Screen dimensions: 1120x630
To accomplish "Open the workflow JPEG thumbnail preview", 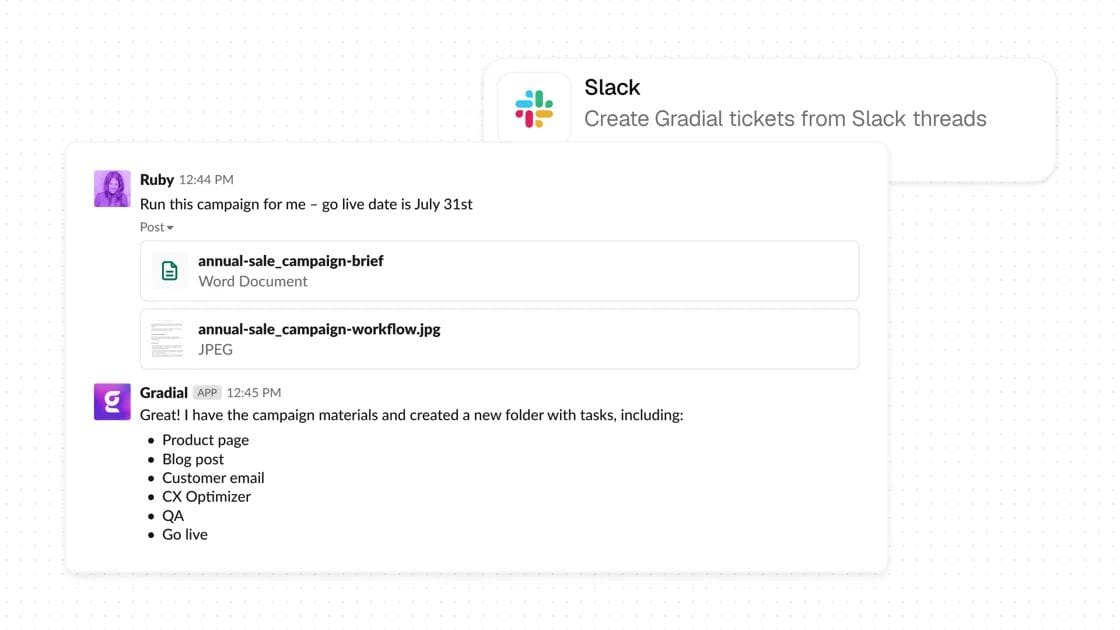I will tap(168, 339).
